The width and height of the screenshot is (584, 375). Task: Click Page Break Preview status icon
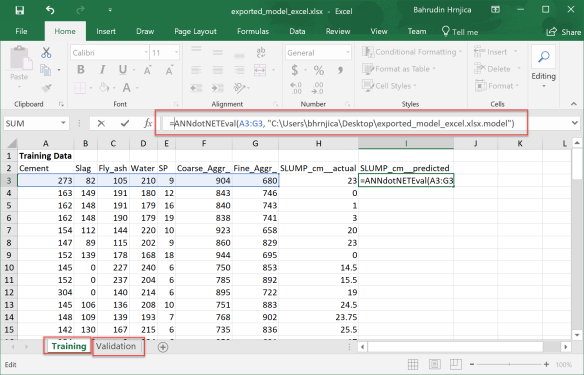456,364
